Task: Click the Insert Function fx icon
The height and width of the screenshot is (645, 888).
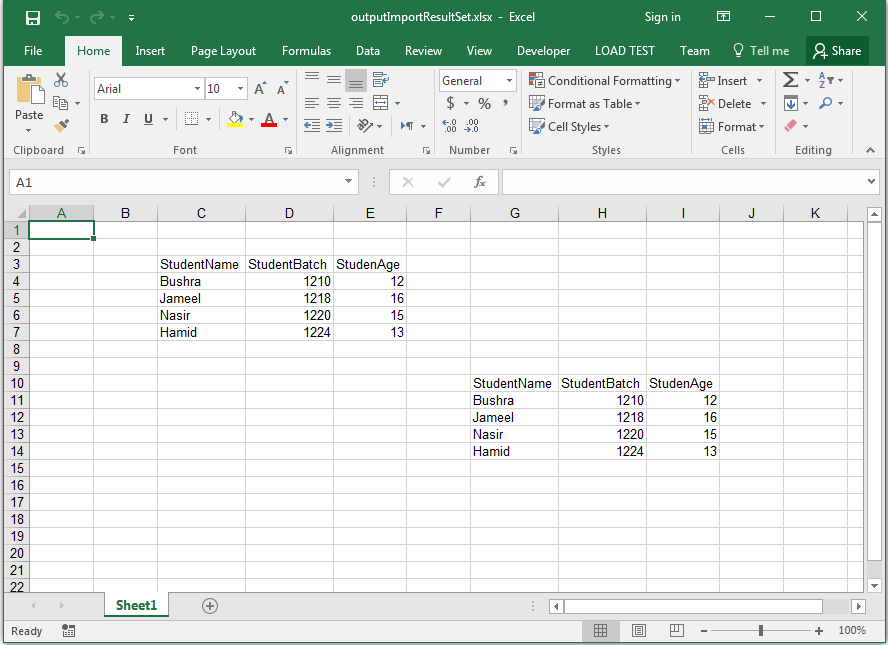Action: click(480, 182)
